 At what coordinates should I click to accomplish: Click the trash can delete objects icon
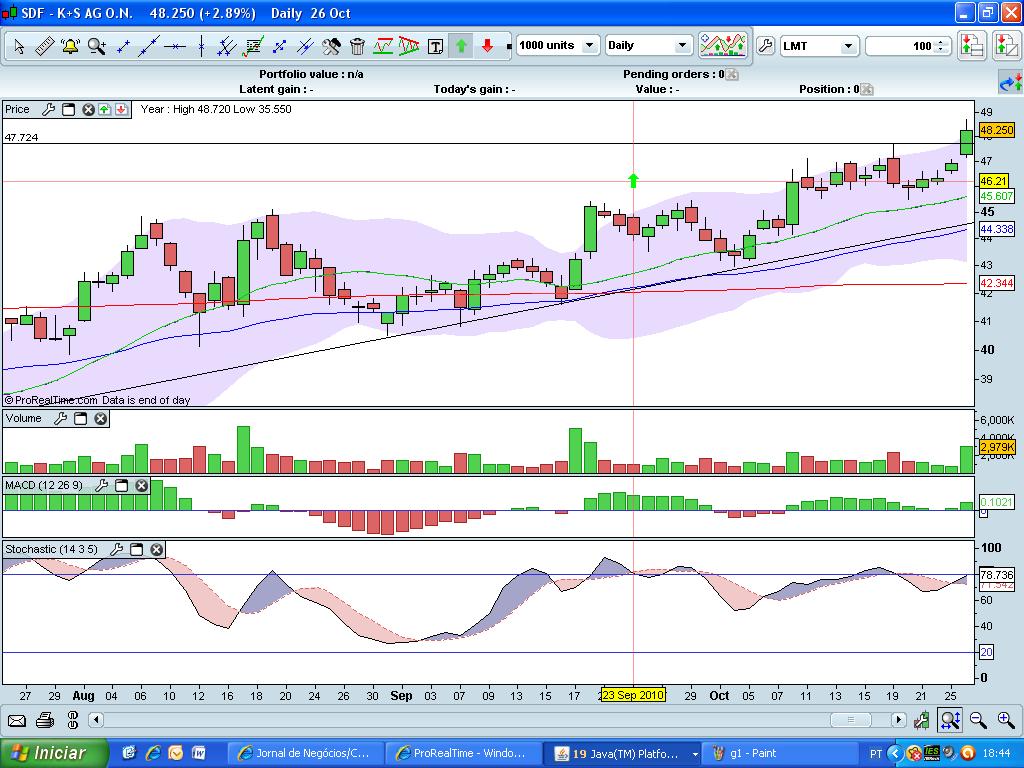[x=357, y=46]
